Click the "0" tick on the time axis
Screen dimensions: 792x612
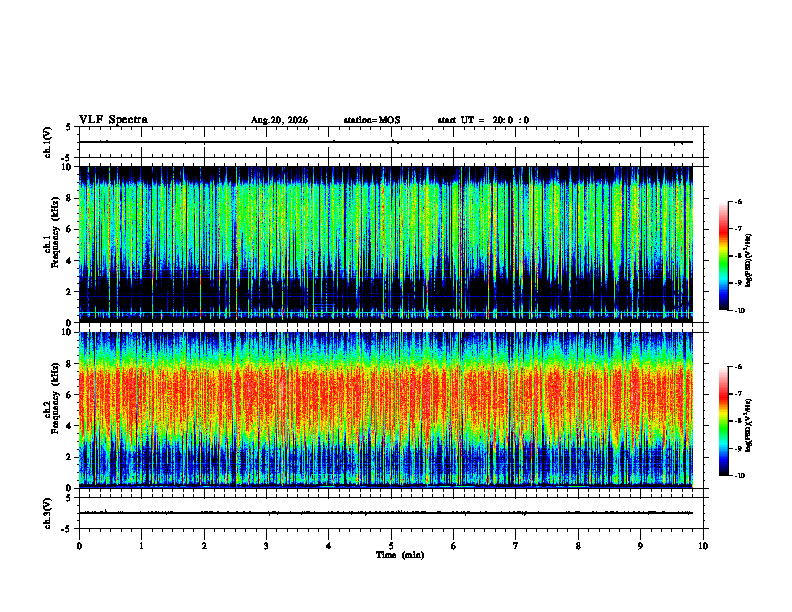(79, 546)
